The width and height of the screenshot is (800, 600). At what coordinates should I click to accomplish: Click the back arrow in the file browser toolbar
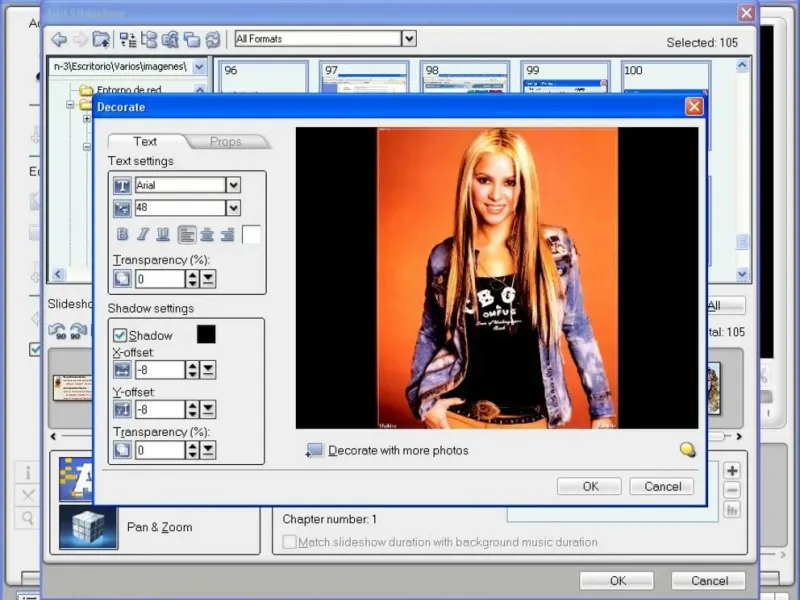(59, 39)
